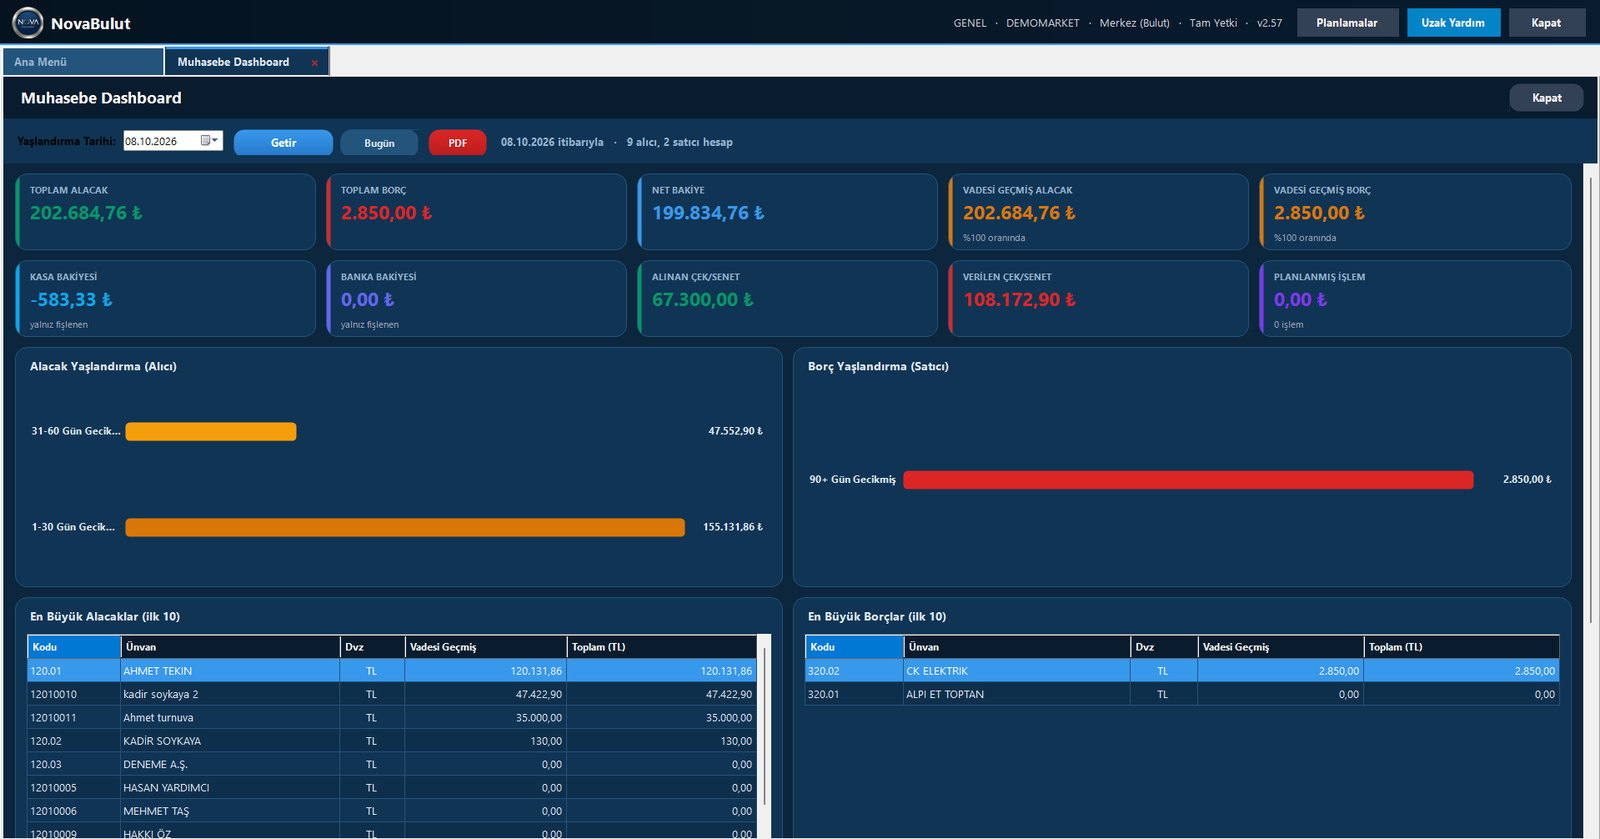Close the dashboard with its header Kapat button

1546,98
